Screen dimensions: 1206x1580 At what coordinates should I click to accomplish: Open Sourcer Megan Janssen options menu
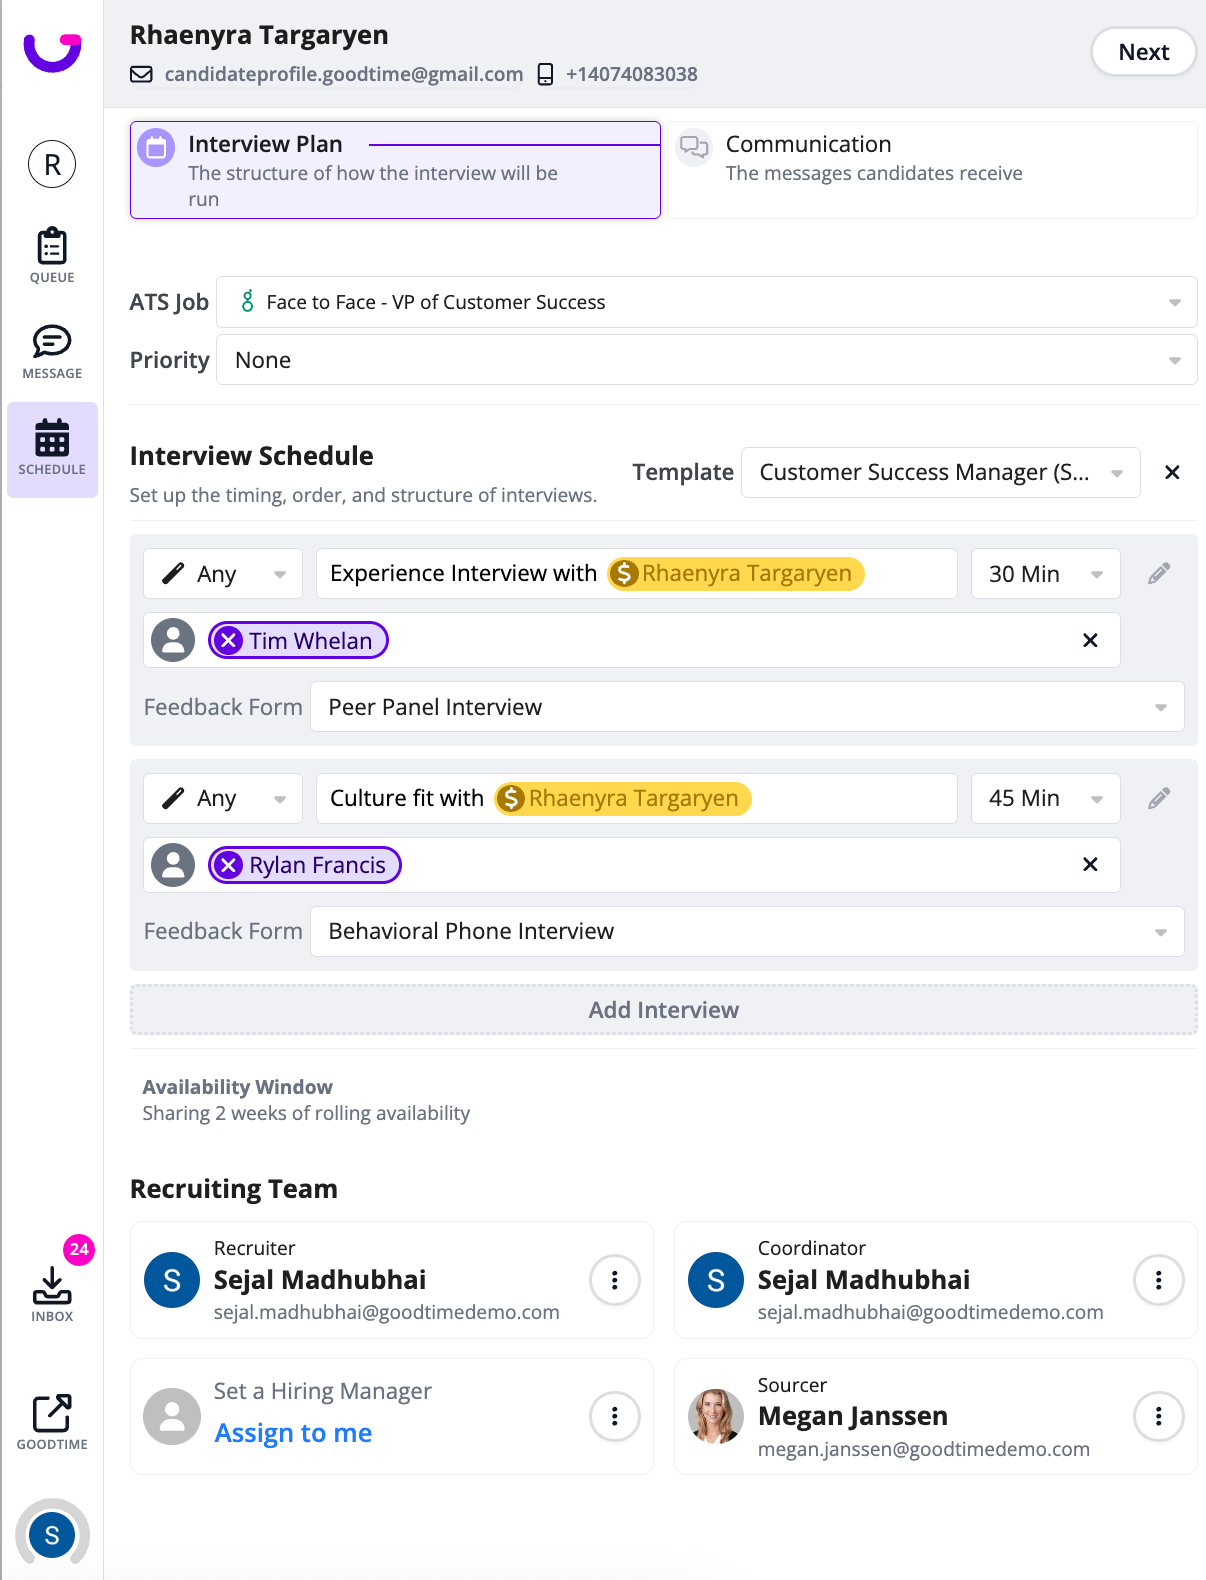[x=1158, y=1416]
